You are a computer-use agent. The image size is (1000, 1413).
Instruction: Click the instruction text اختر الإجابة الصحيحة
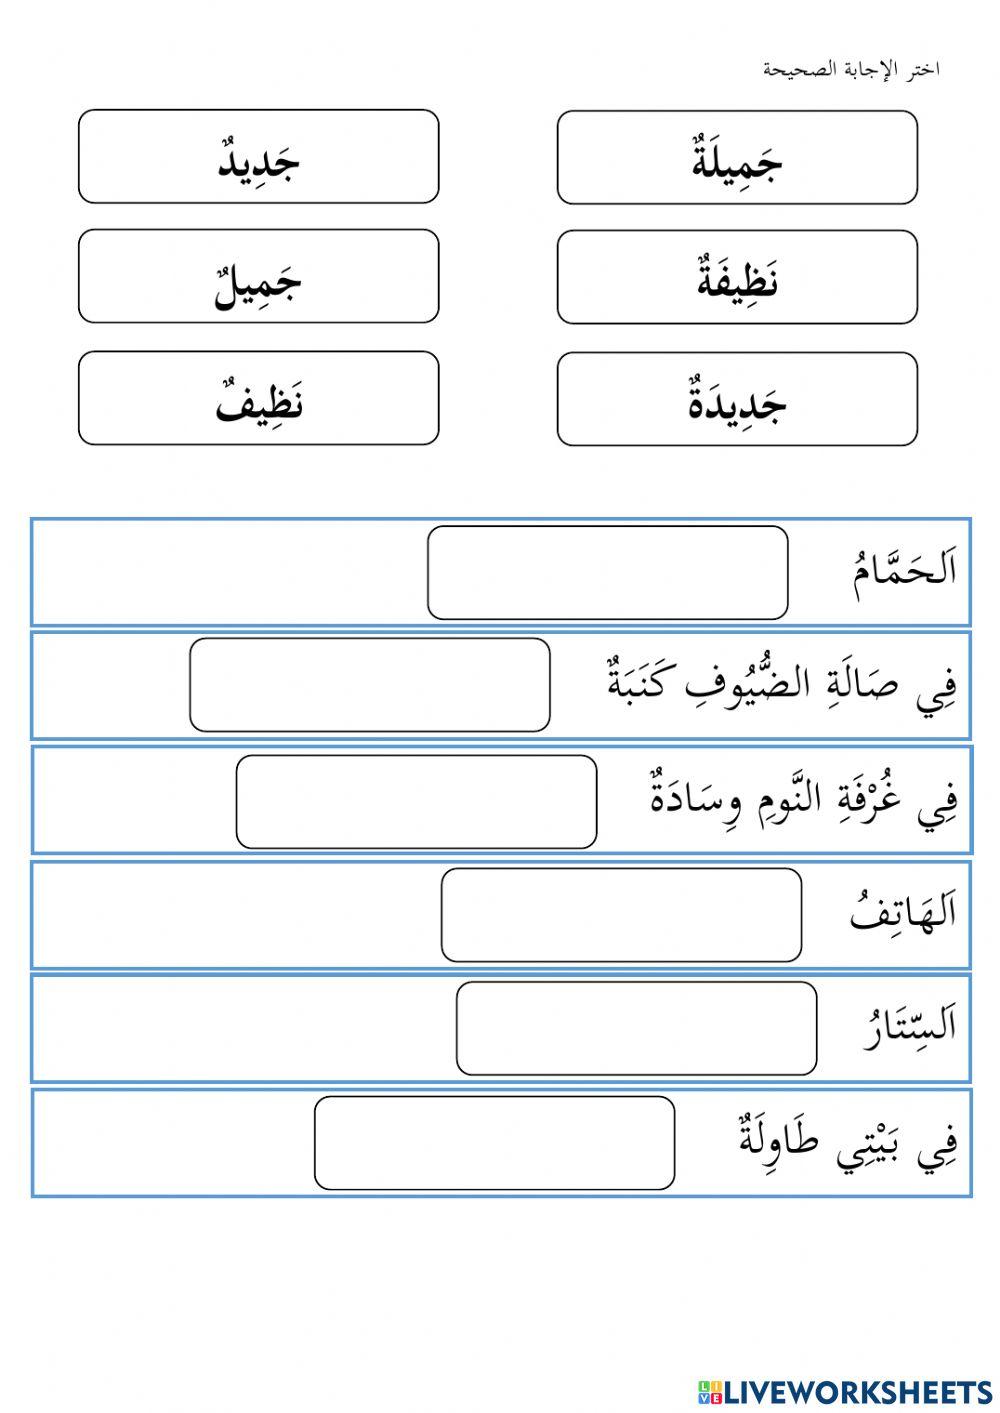(x=851, y=70)
